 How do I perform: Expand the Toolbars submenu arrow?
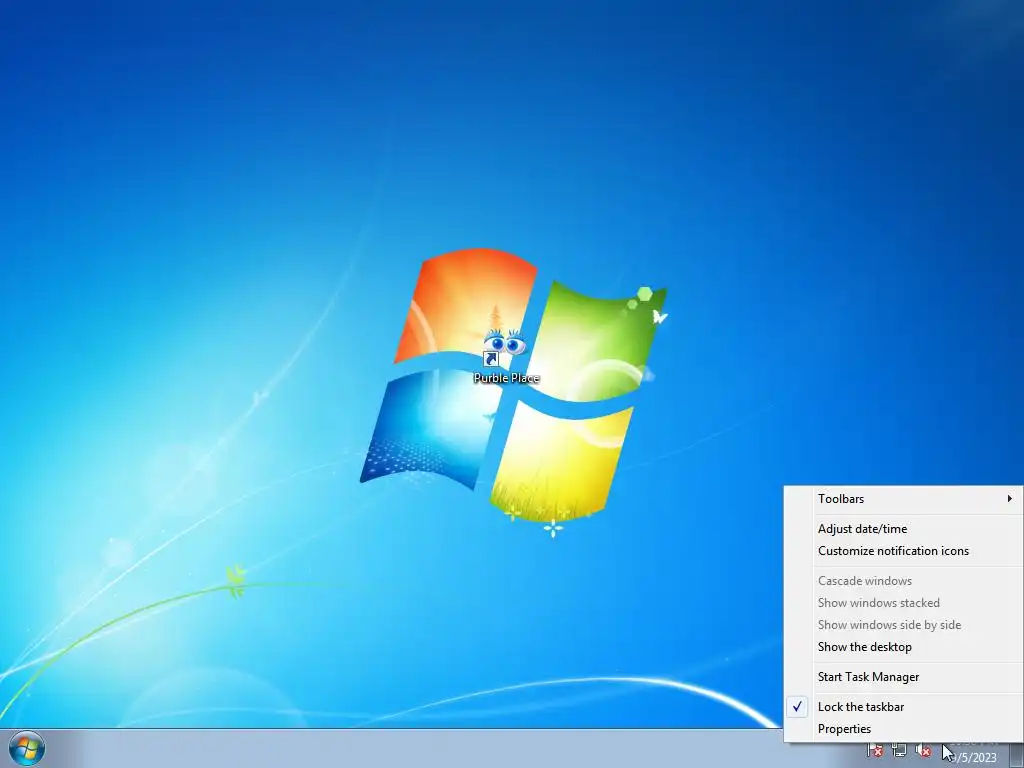coord(1010,498)
